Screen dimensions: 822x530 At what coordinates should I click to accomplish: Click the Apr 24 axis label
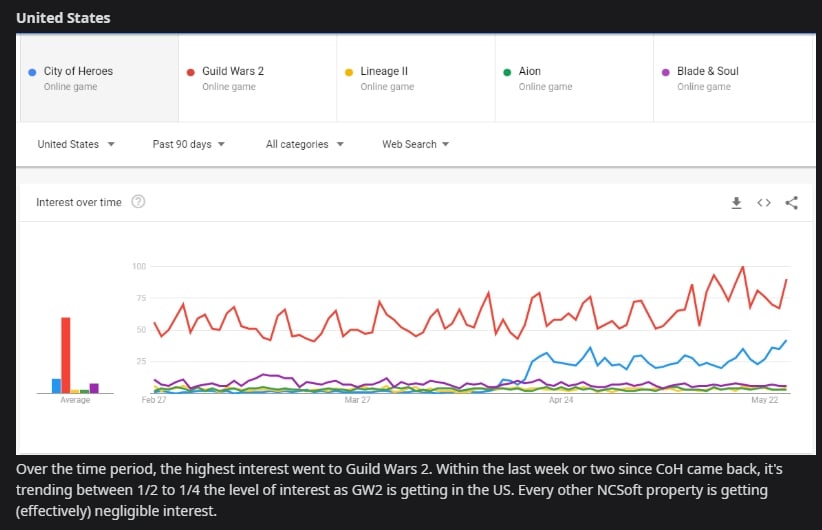[x=561, y=400]
